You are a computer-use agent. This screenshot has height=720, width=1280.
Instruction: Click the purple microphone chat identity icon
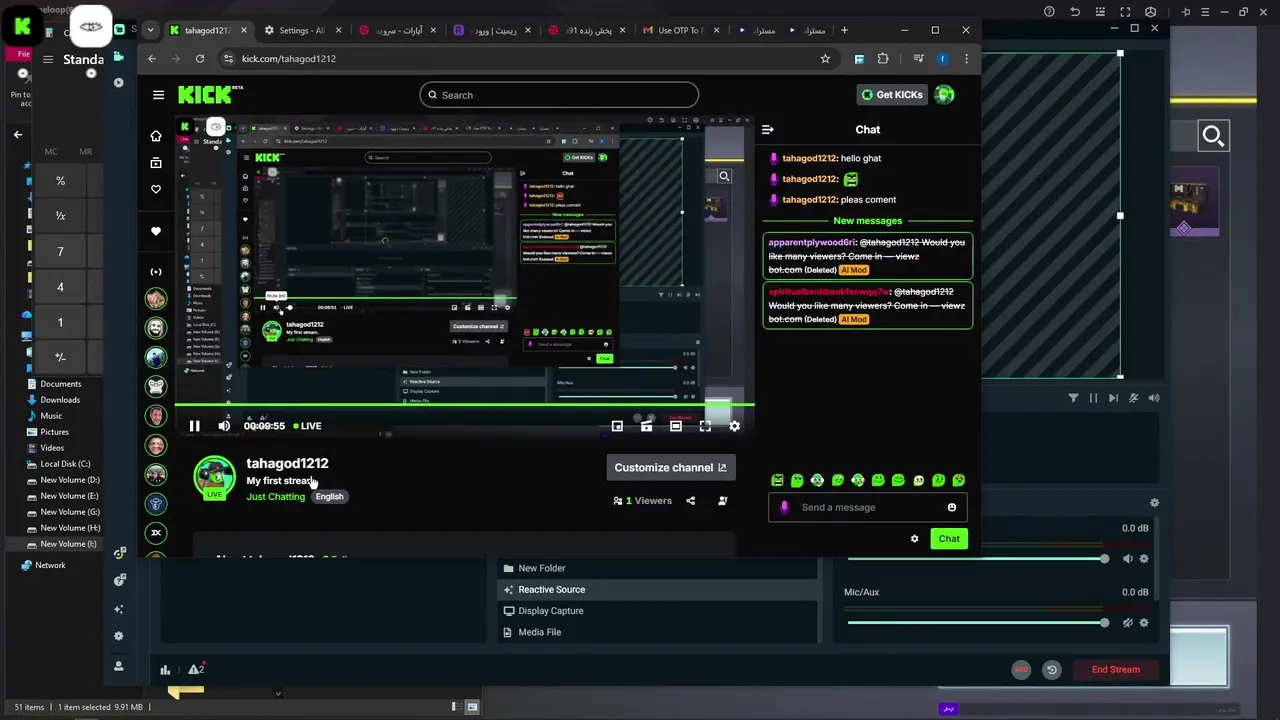pyautogui.click(x=784, y=507)
